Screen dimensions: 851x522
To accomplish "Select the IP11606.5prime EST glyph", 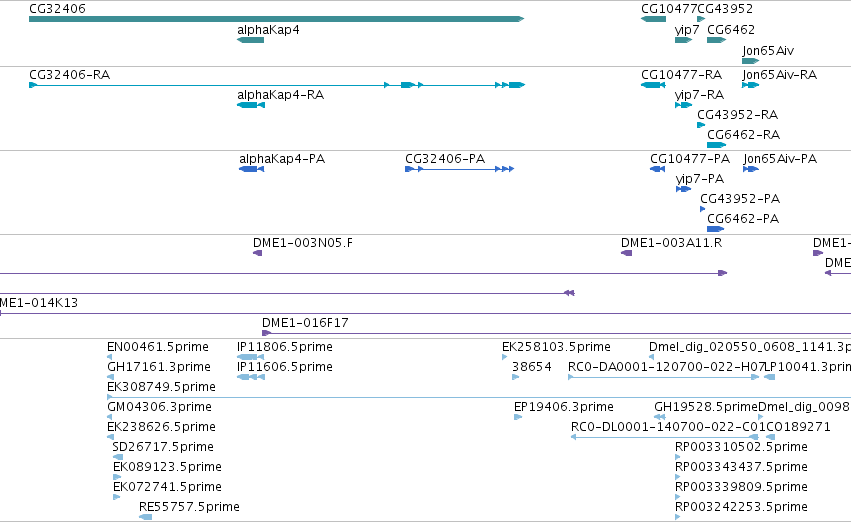I will [x=251, y=377].
